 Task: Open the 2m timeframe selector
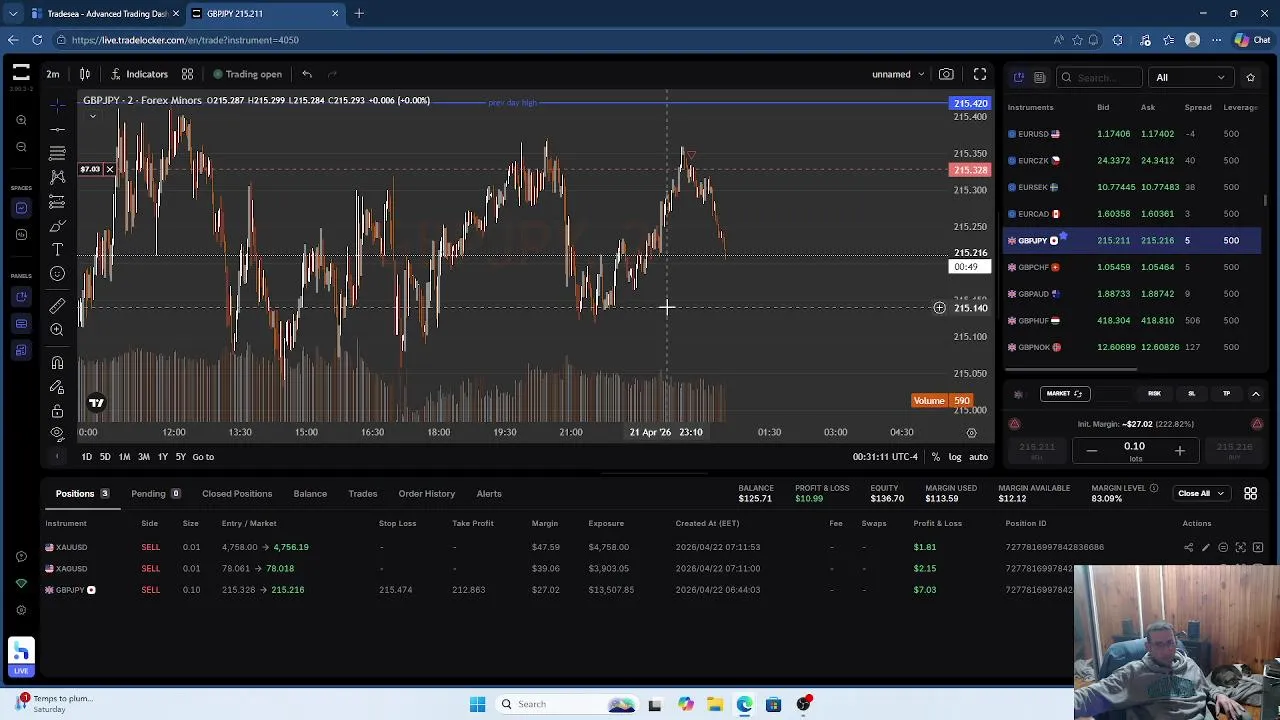[x=53, y=74]
